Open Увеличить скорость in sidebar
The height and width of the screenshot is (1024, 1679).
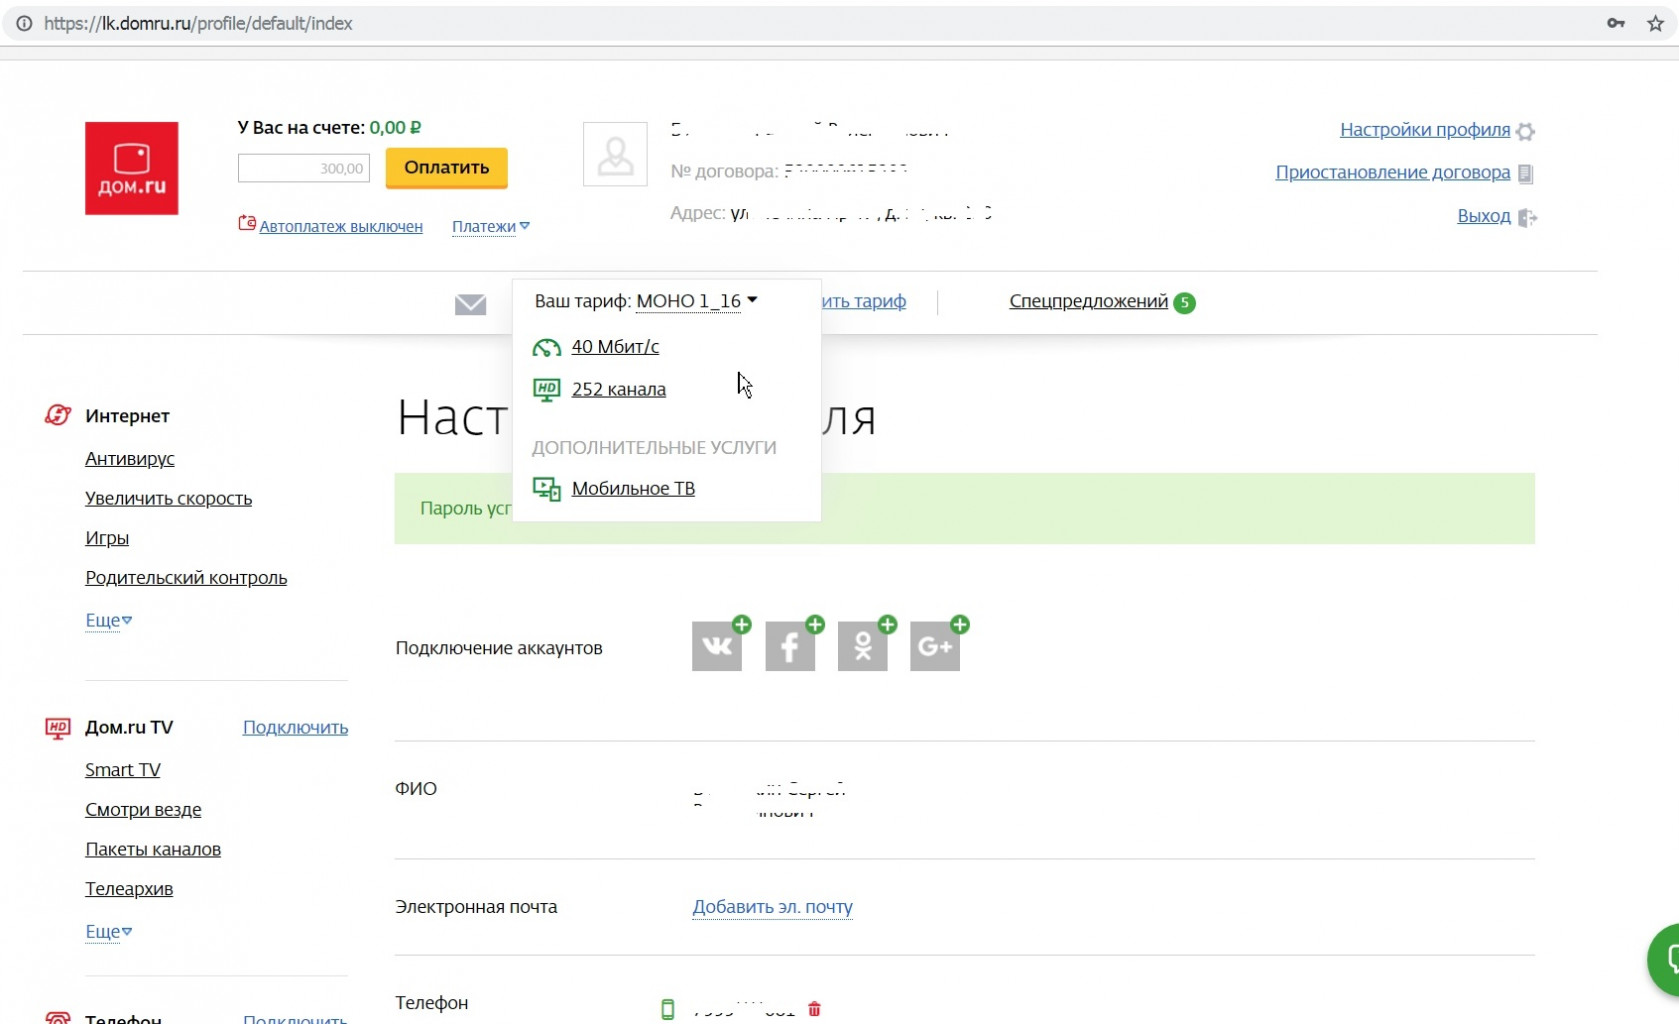(168, 498)
